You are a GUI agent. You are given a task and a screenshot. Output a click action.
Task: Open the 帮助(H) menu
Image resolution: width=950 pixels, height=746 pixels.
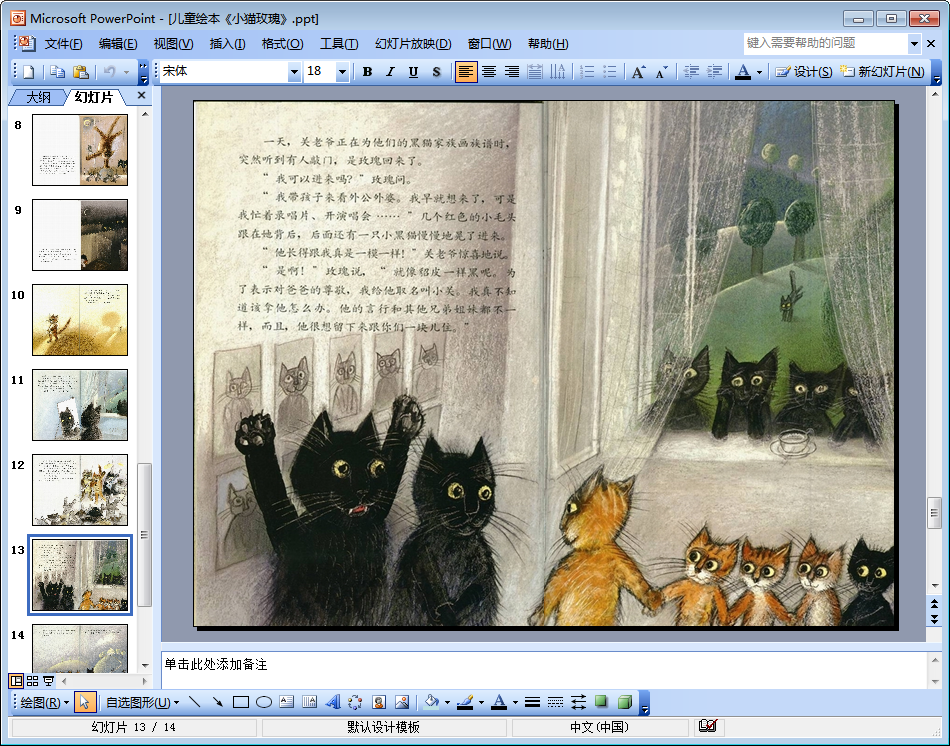pyautogui.click(x=548, y=44)
